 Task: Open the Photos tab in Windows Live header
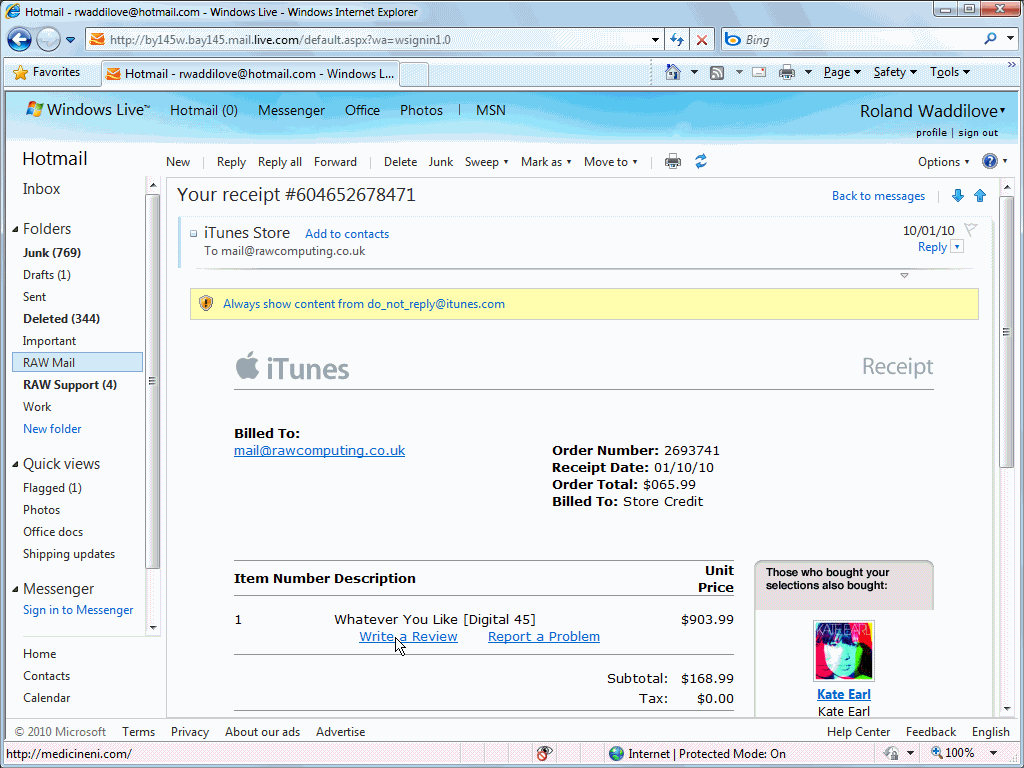(421, 111)
